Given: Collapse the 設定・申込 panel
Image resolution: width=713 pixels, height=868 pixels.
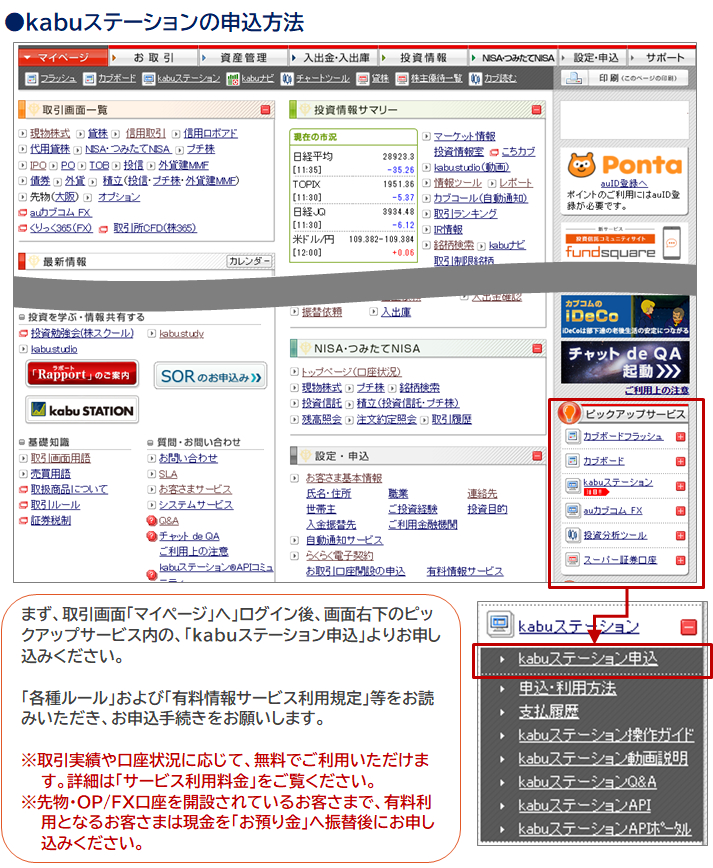Looking at the screenshot, I should click(x=537, y=456).
